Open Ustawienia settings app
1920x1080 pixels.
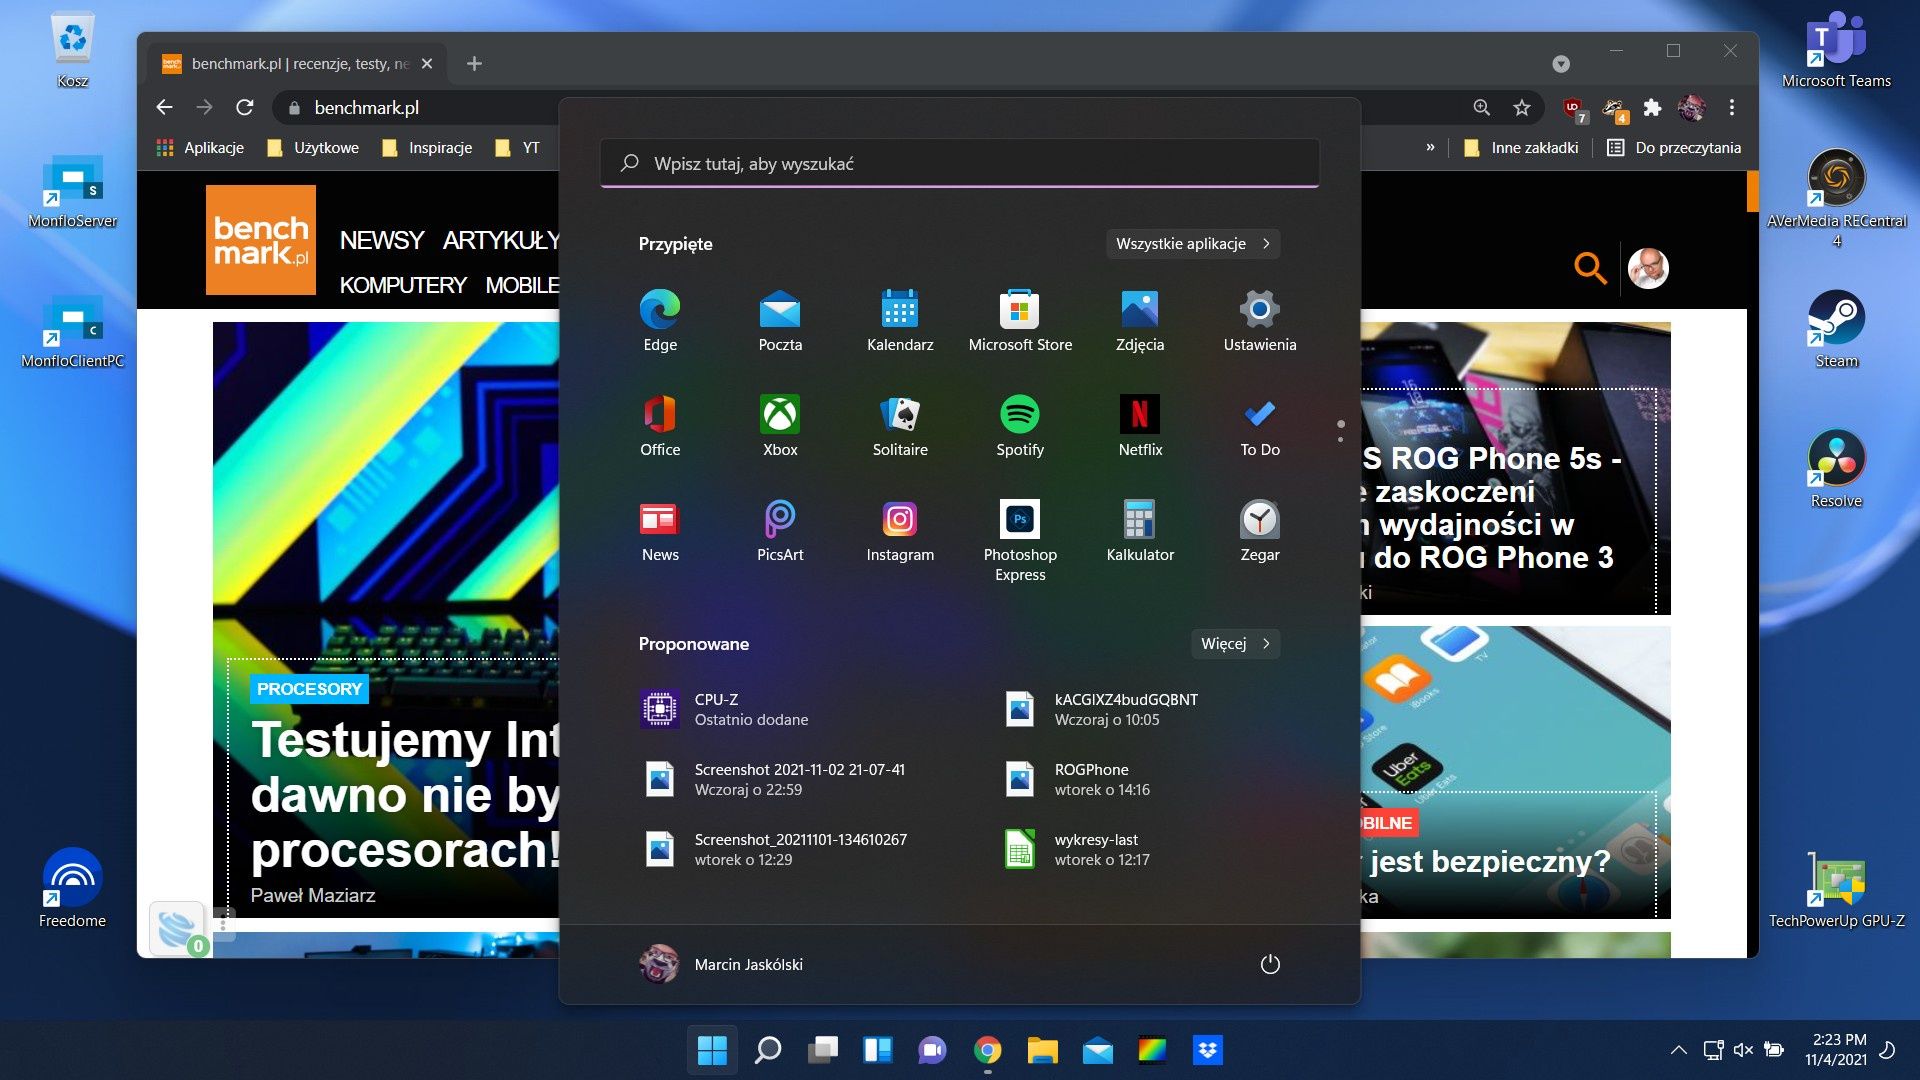(1260, 320)
